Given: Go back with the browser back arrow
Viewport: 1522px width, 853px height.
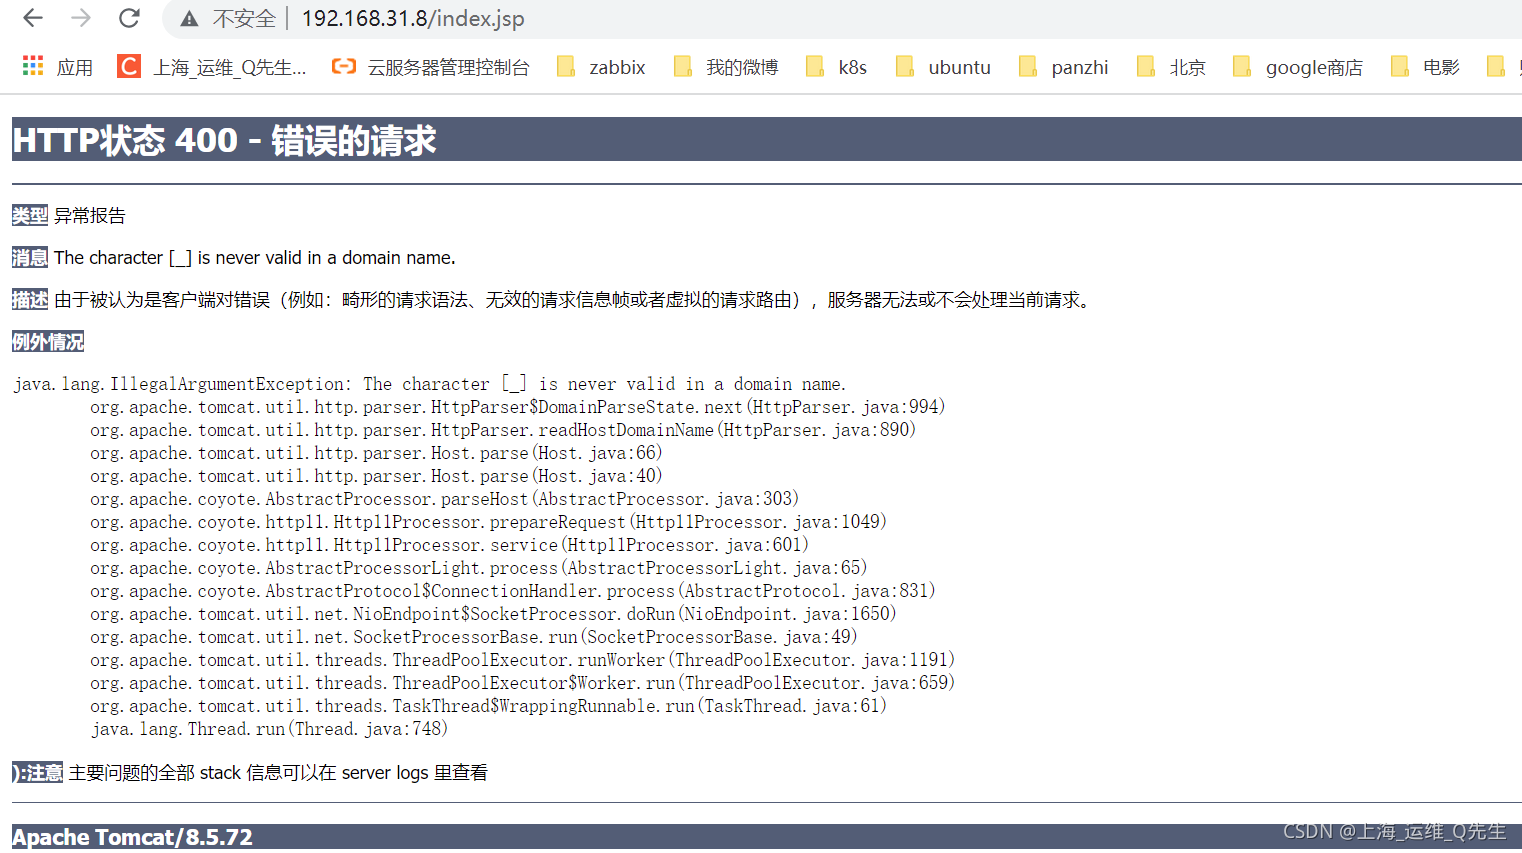Looking at the screenshot, I should click(33, 18).
